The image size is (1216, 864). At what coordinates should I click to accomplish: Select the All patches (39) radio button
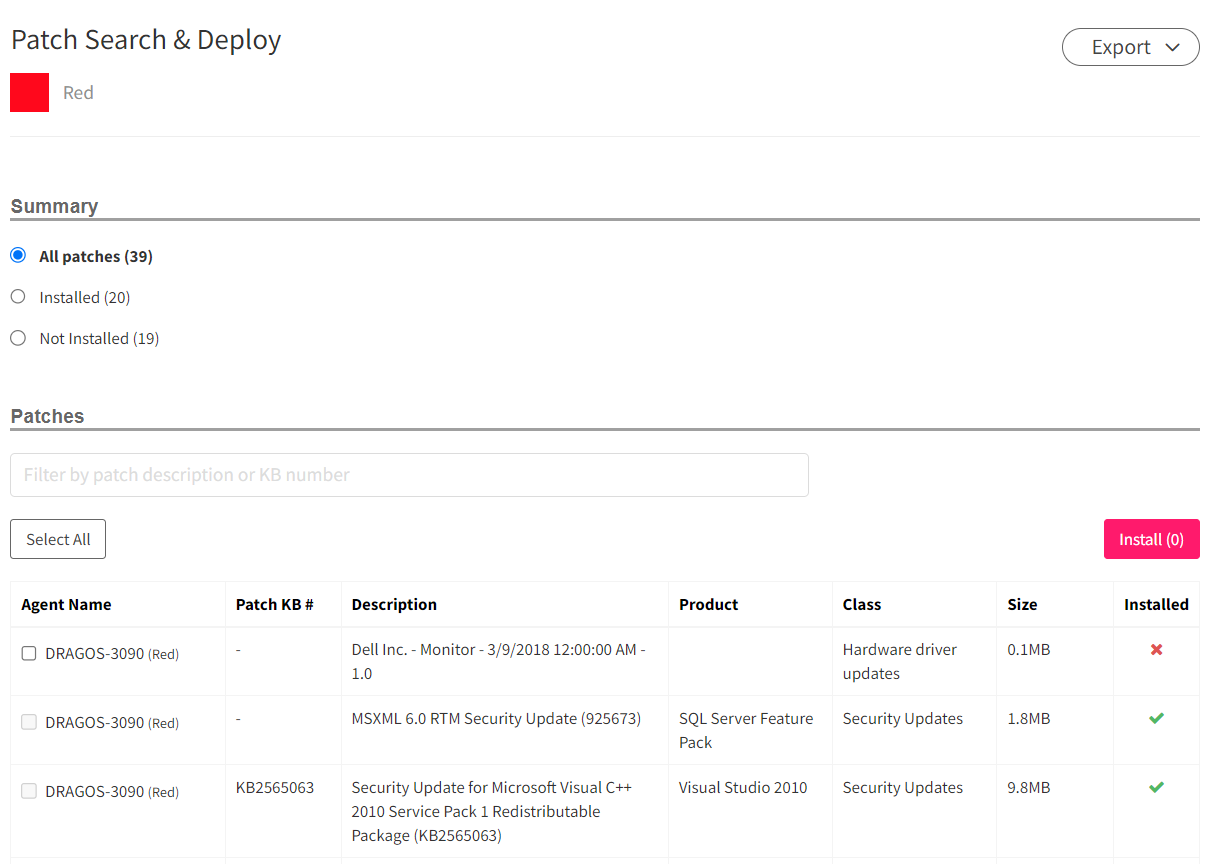[18, 256]
